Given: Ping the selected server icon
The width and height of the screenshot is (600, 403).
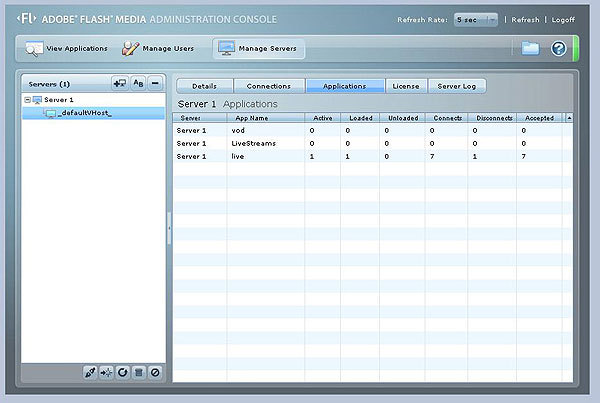Looking at the screenshot, I should coord(106,372).
